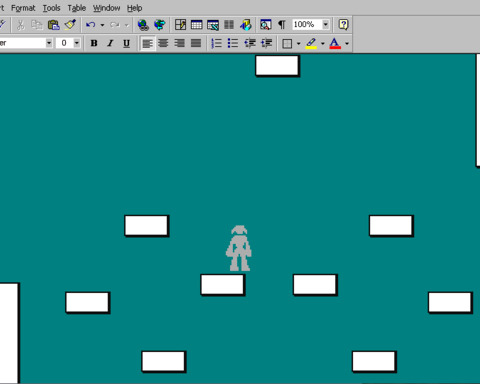Click the Cut scissors icon
Image resolution: width=480 pixels, height=384 pixels.
(x=21, y=25)
